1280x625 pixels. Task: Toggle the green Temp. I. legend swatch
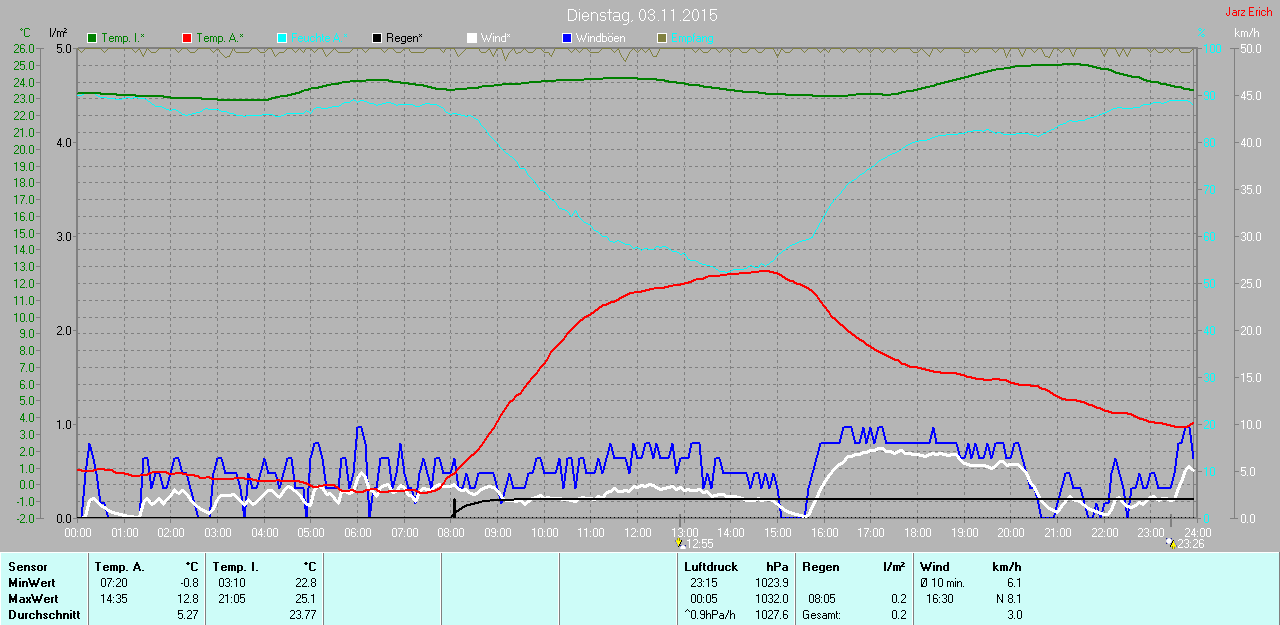pos(93,38)
